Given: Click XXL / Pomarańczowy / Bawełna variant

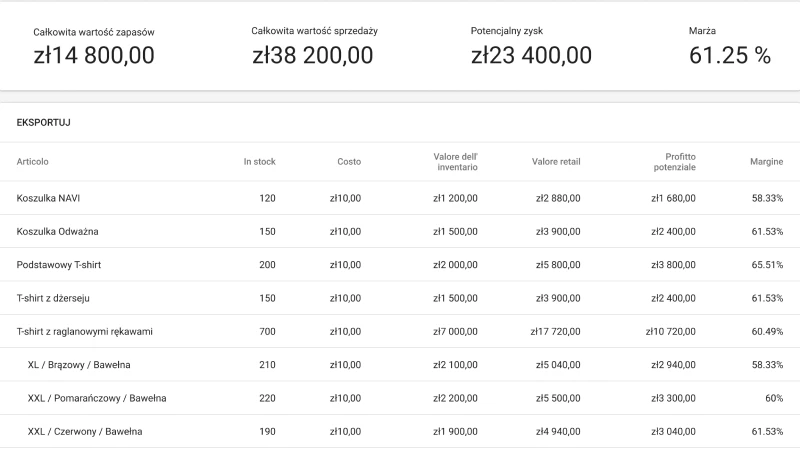Looking at the screenshot, I should pyautogui.click(x=97, y=398).
